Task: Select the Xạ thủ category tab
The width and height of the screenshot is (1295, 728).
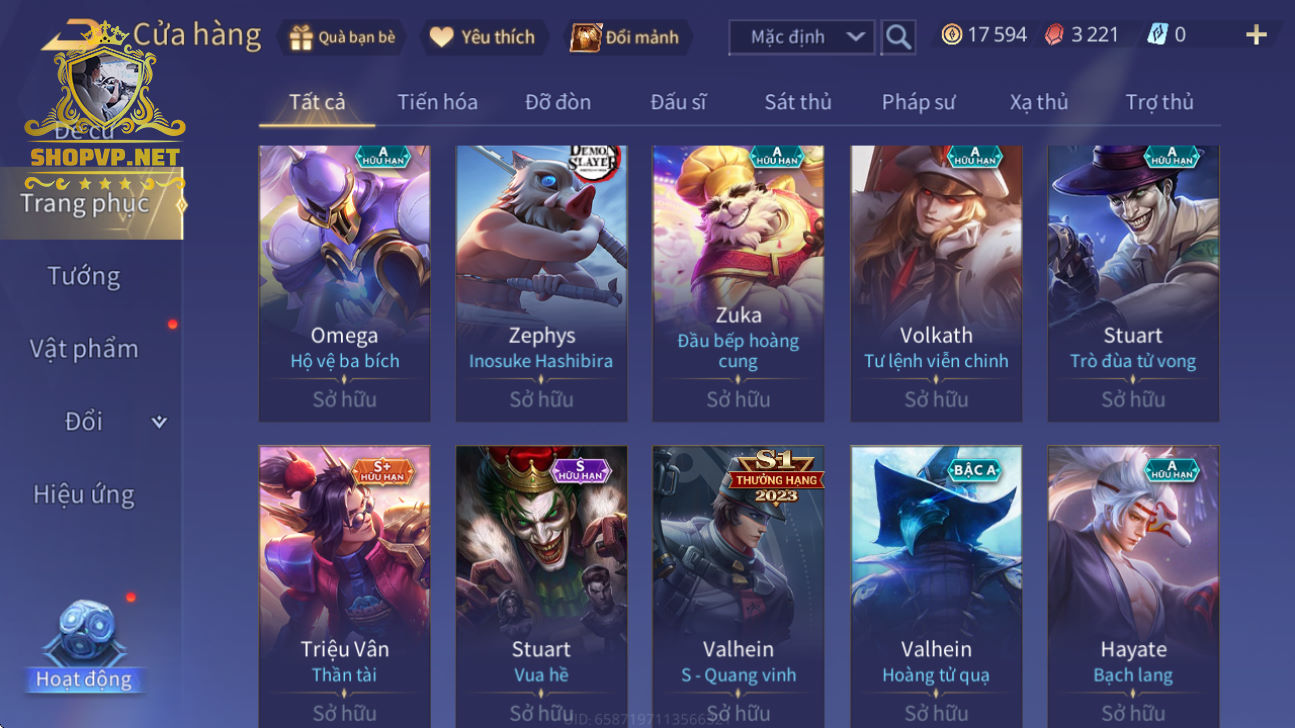Action: pos(1039,102)
